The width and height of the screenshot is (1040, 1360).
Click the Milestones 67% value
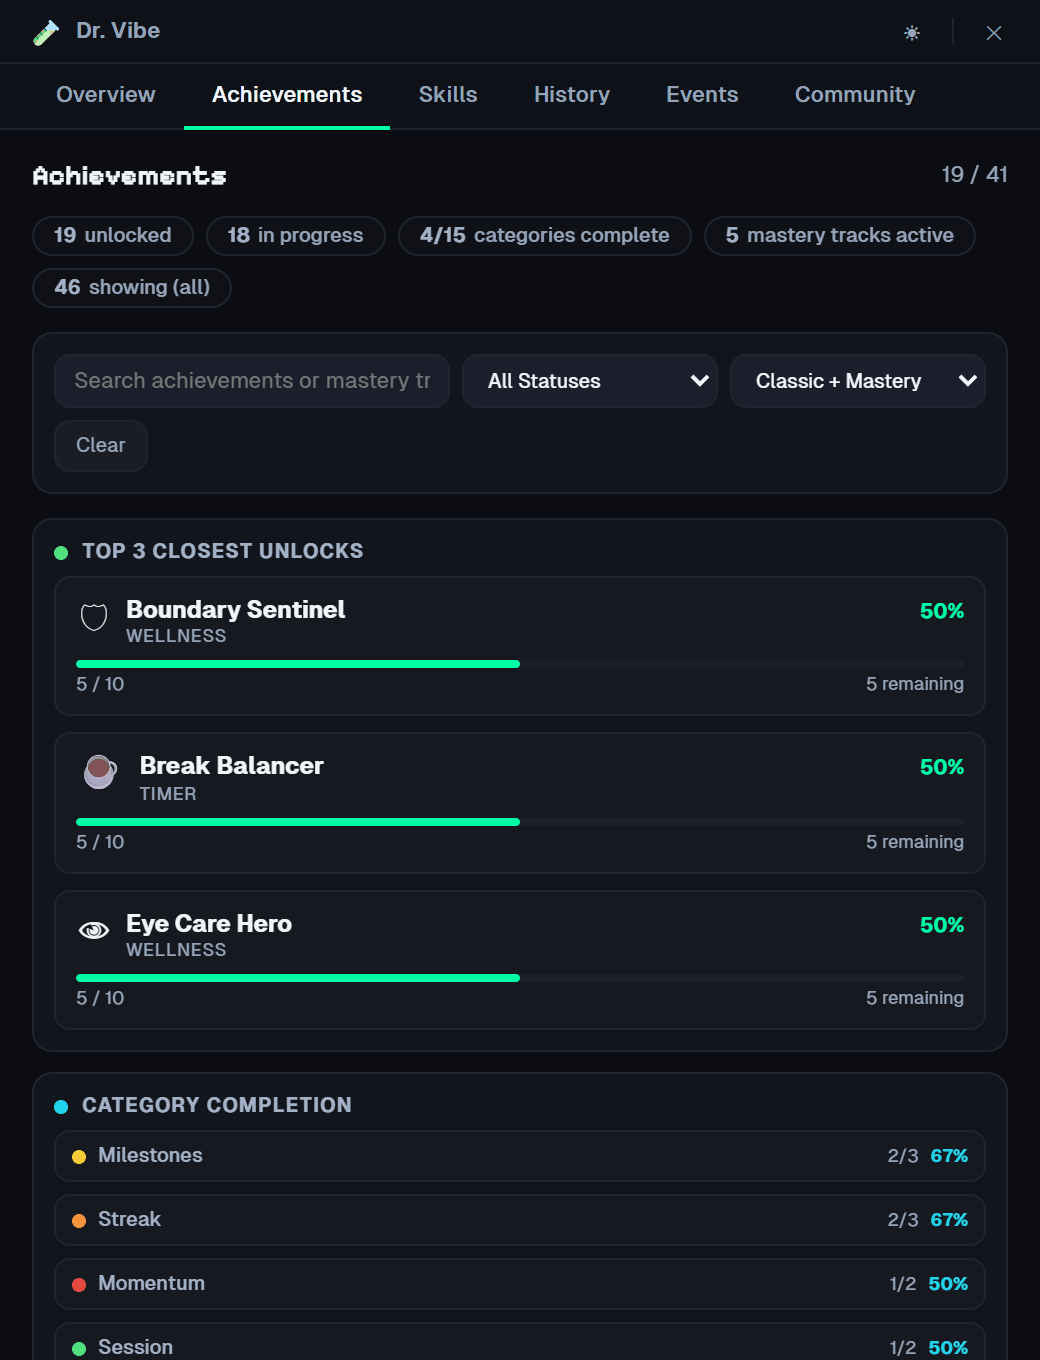(949, 1156)
